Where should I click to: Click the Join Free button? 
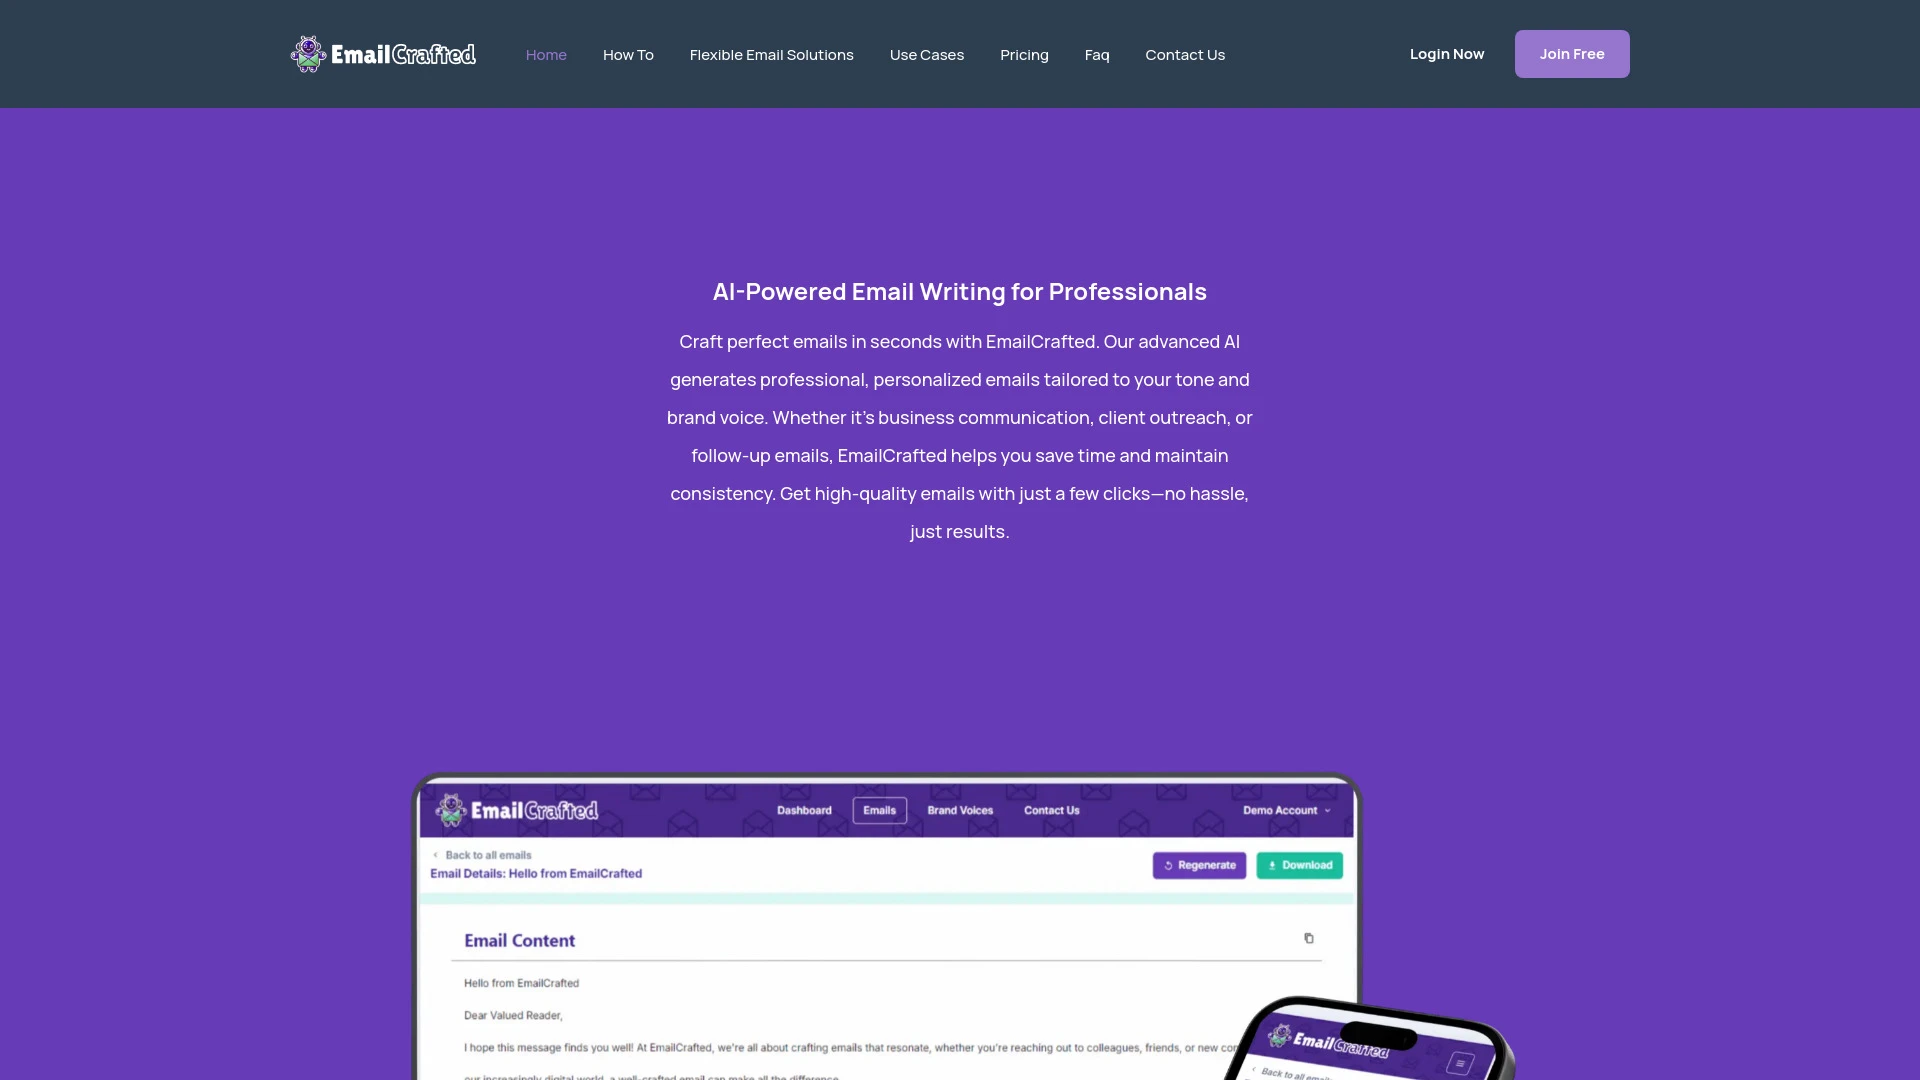[x=1572, y=54]
